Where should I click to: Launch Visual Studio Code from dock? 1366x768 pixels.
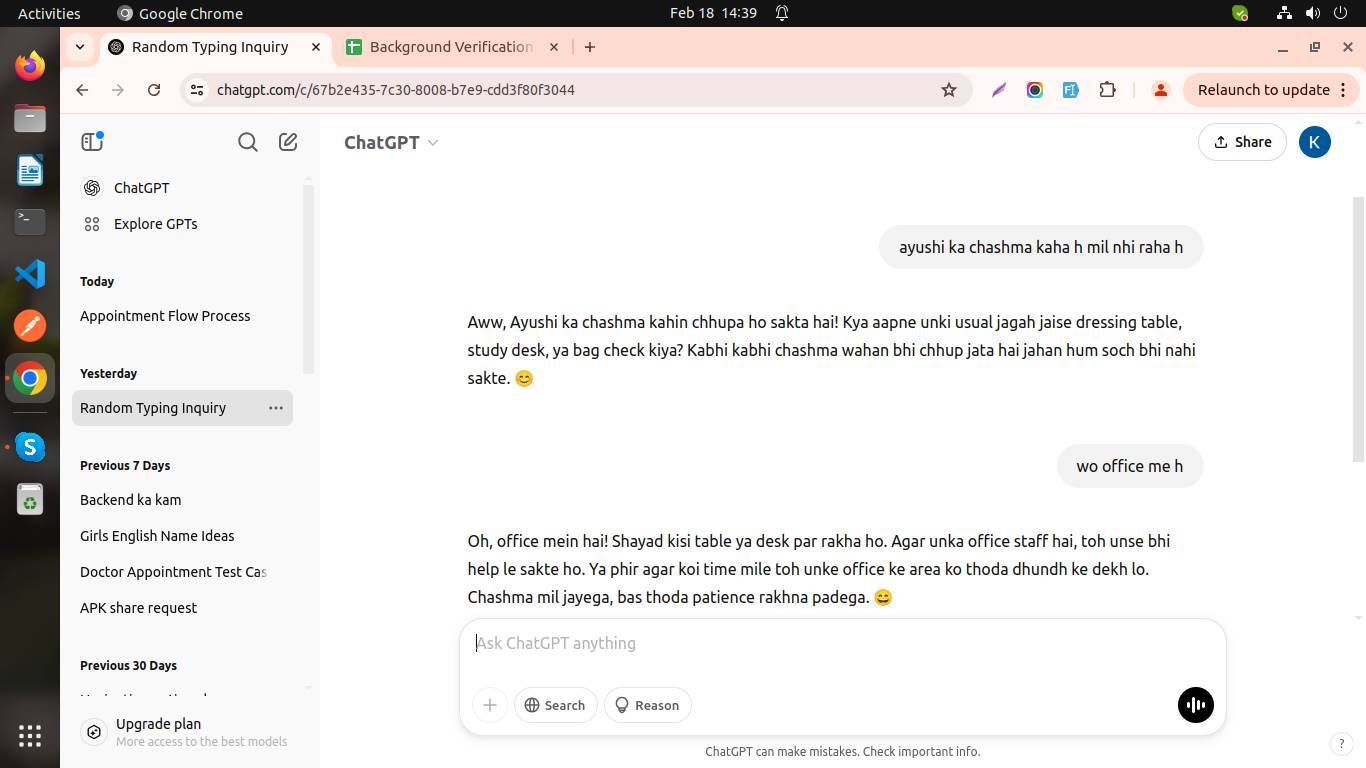pos(30,273)
